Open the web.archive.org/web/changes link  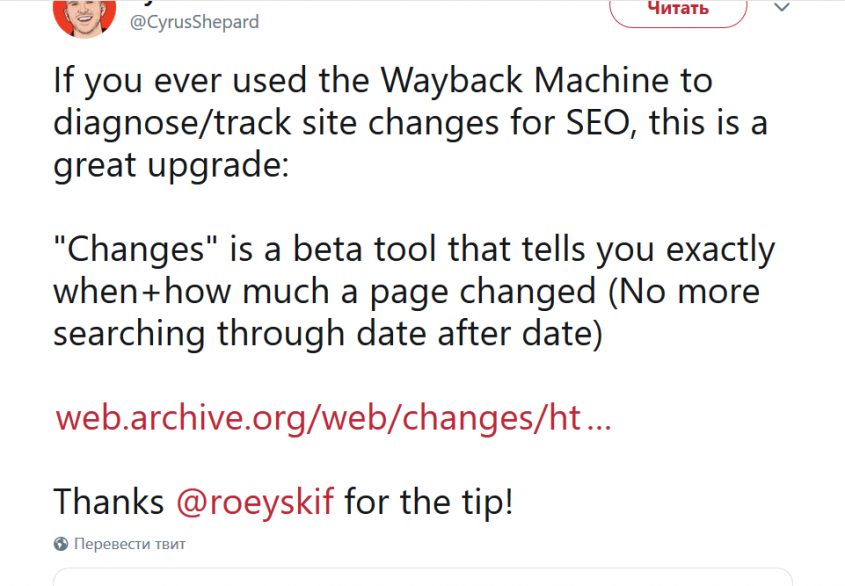coord(332,417)
